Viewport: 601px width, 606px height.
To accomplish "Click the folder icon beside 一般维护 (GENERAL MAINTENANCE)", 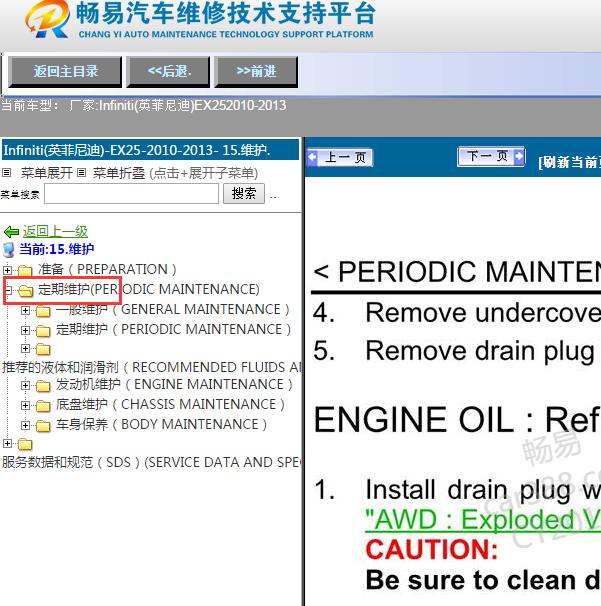I will 43,310.
